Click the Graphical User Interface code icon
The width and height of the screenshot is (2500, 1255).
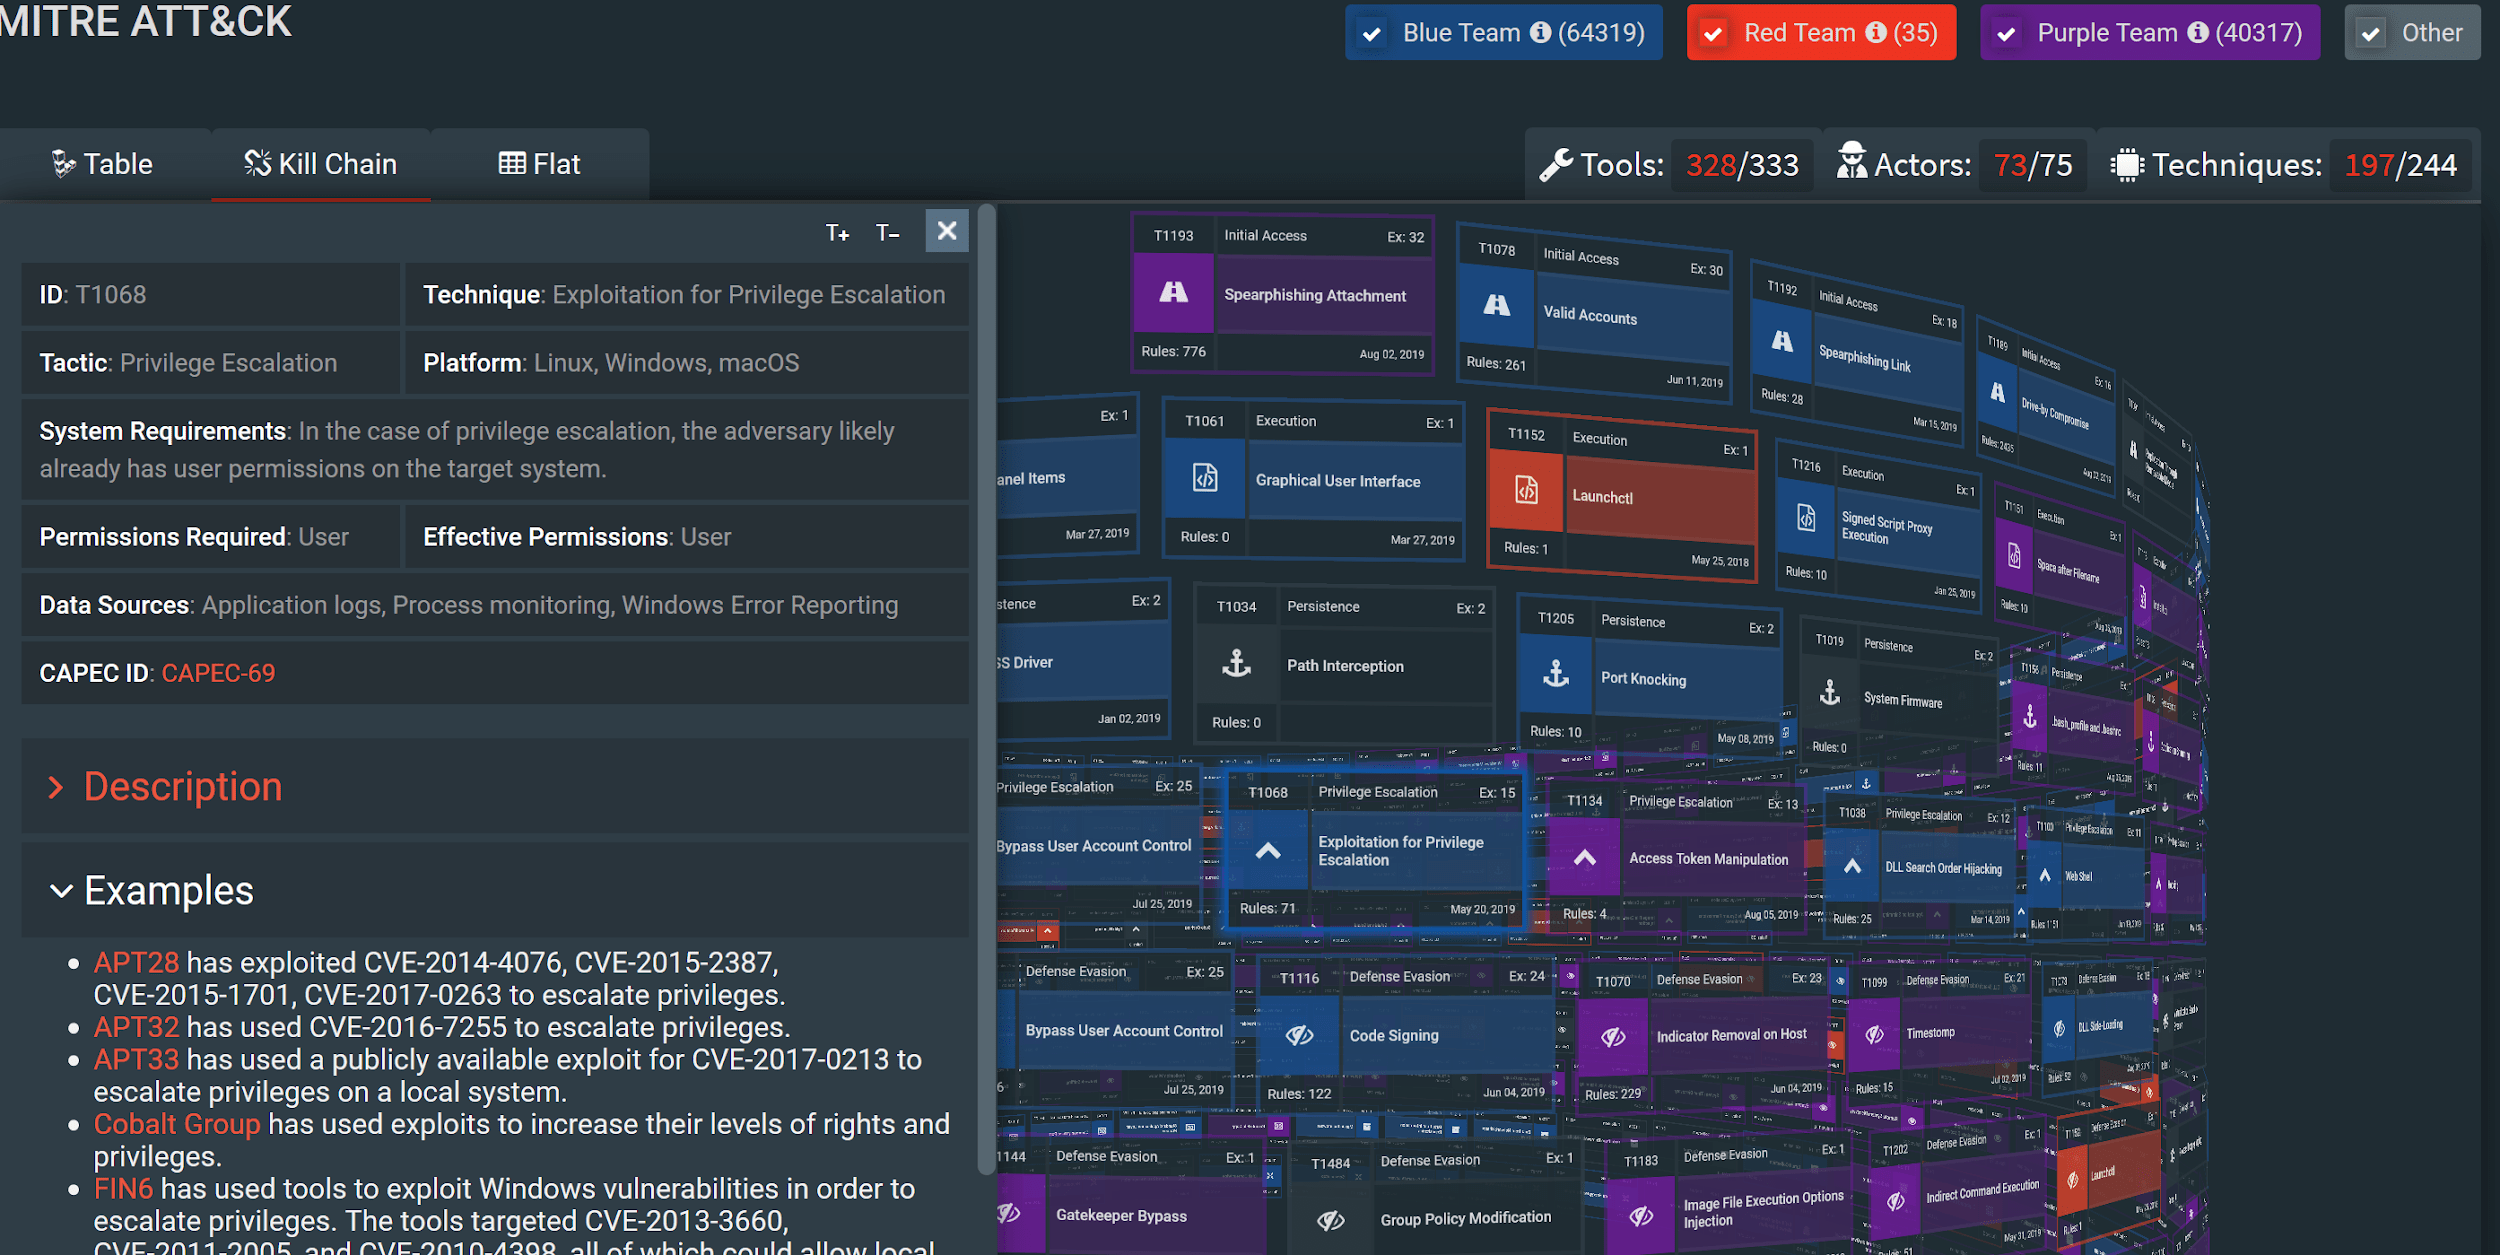(x=1205, y=478)
